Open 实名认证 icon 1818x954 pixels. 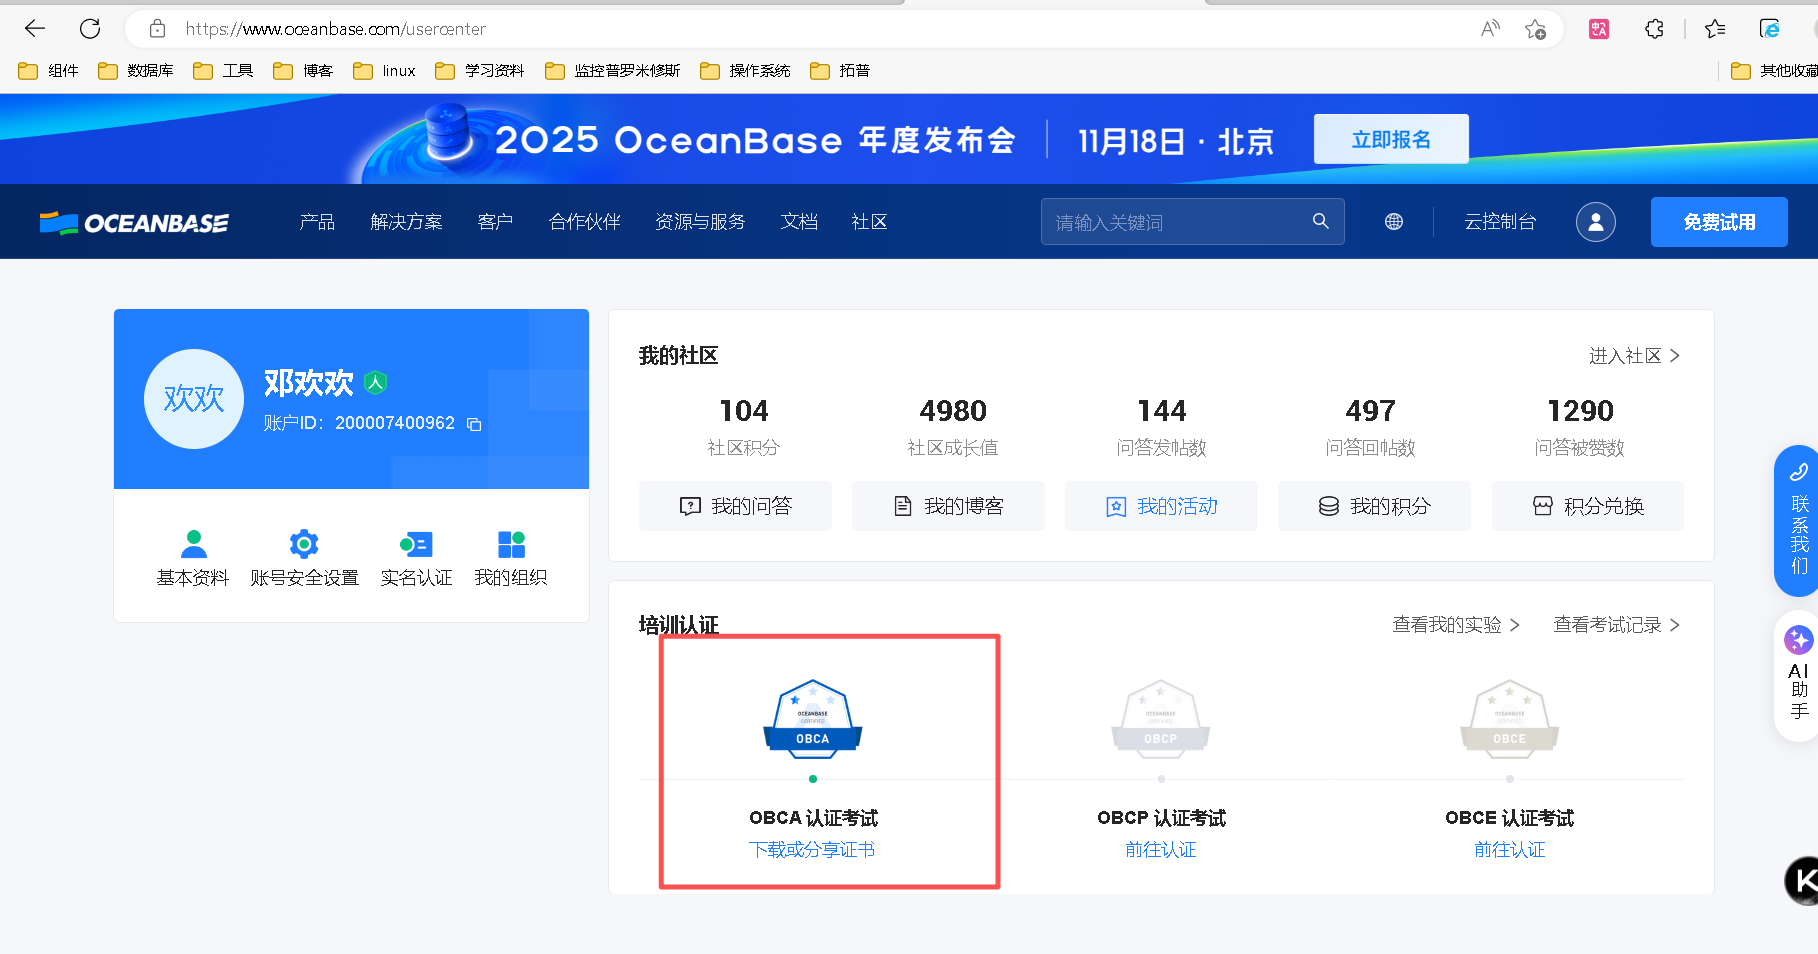click(x=416, y=544)
